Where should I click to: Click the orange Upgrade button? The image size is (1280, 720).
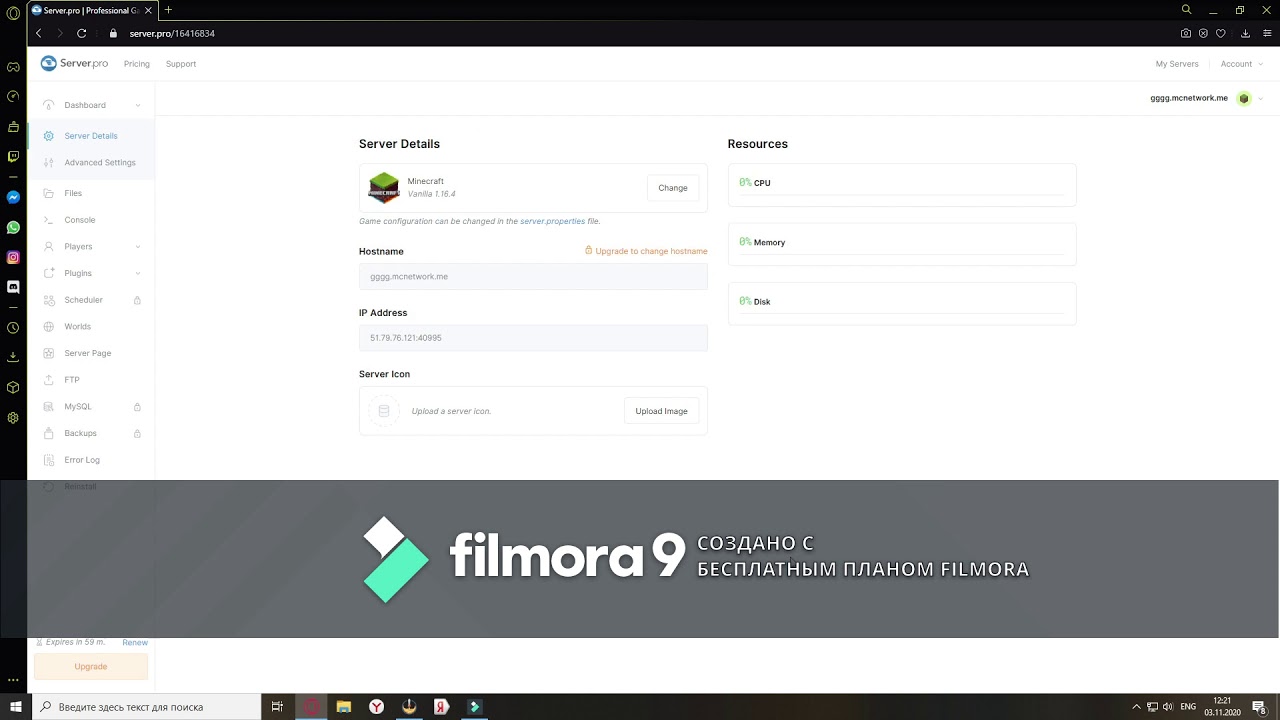click(91, 666)
